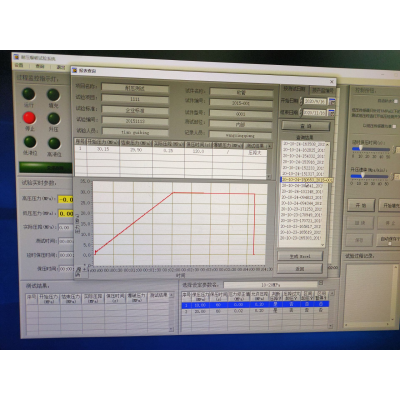Viewport: 400px width, 400px height.
Task: Expand the parameter name dropdown showing 10-20MPa
Action: (x=320, y=283)
